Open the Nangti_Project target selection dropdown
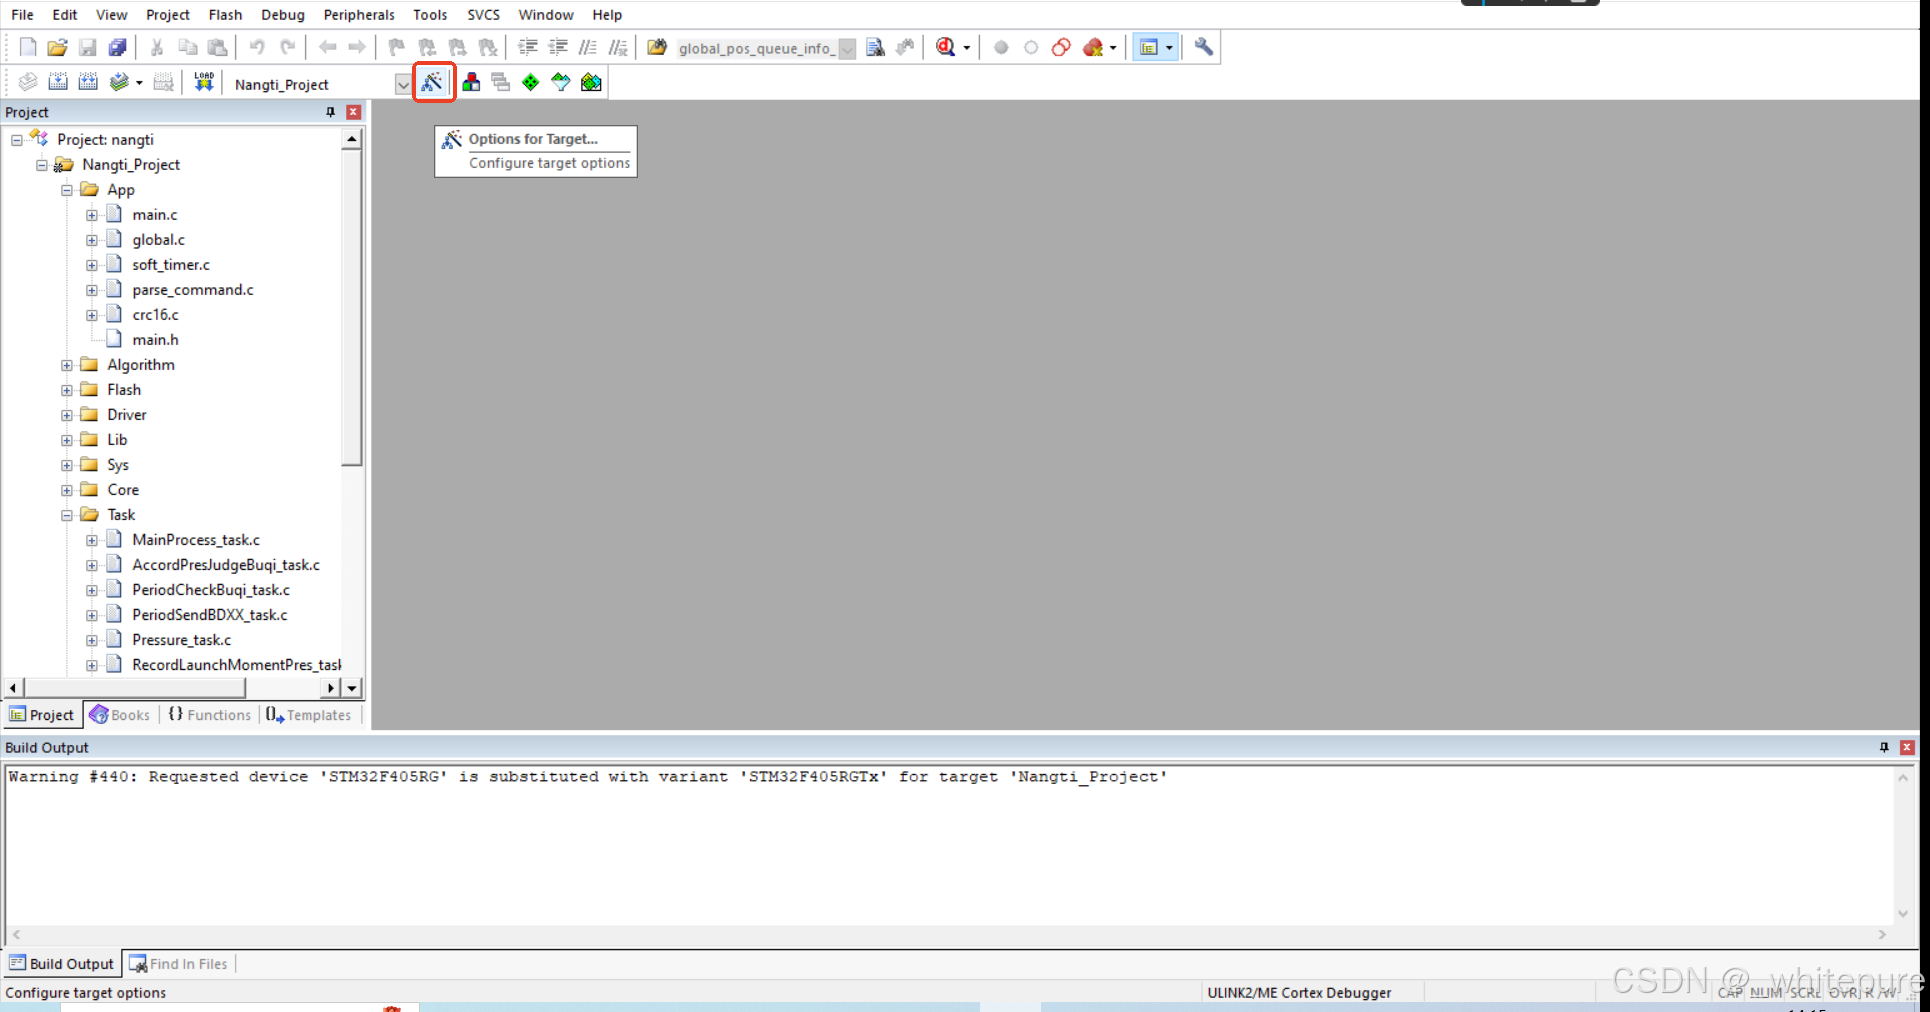This screenshot has width=1930, height=1012. 402,84
